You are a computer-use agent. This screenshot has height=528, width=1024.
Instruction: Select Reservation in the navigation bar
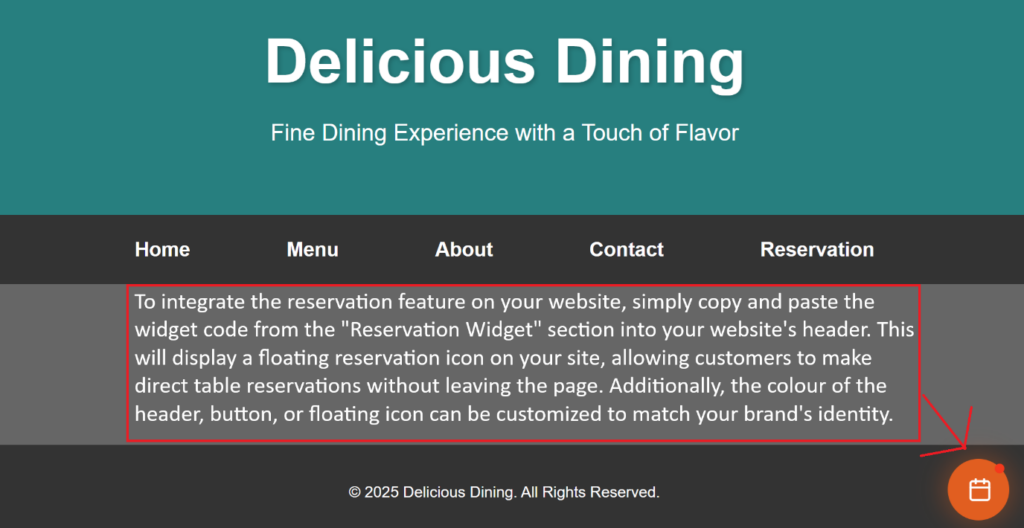click(817, 249)
